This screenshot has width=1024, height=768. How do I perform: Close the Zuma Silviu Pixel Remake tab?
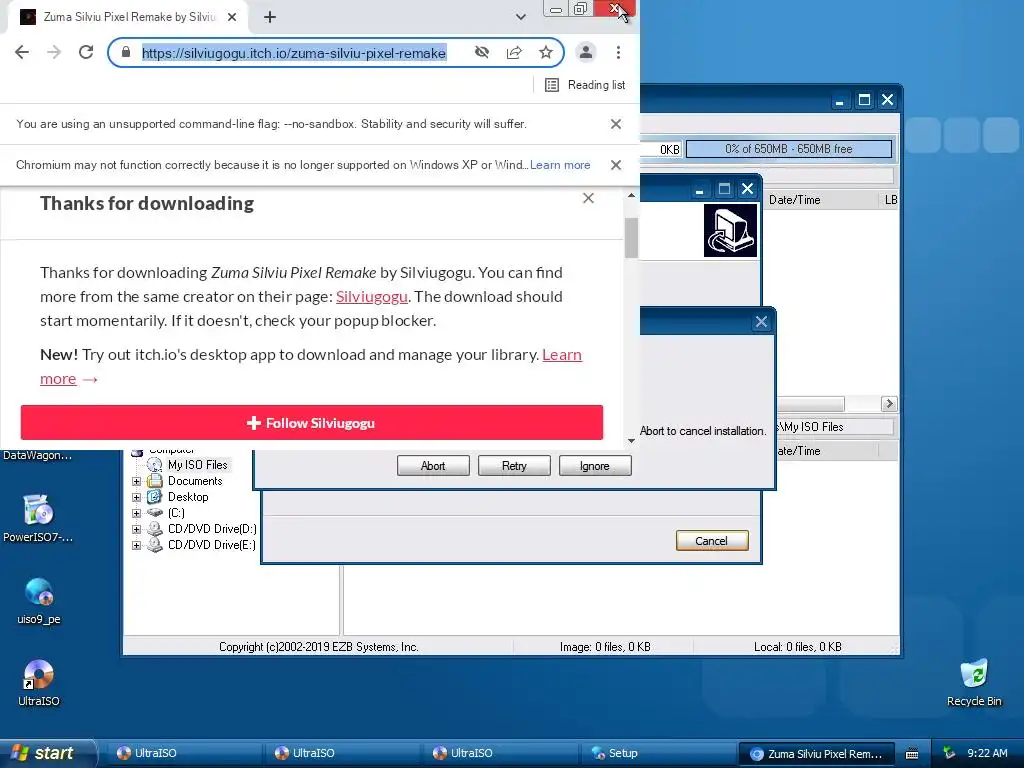click(232, 17)
